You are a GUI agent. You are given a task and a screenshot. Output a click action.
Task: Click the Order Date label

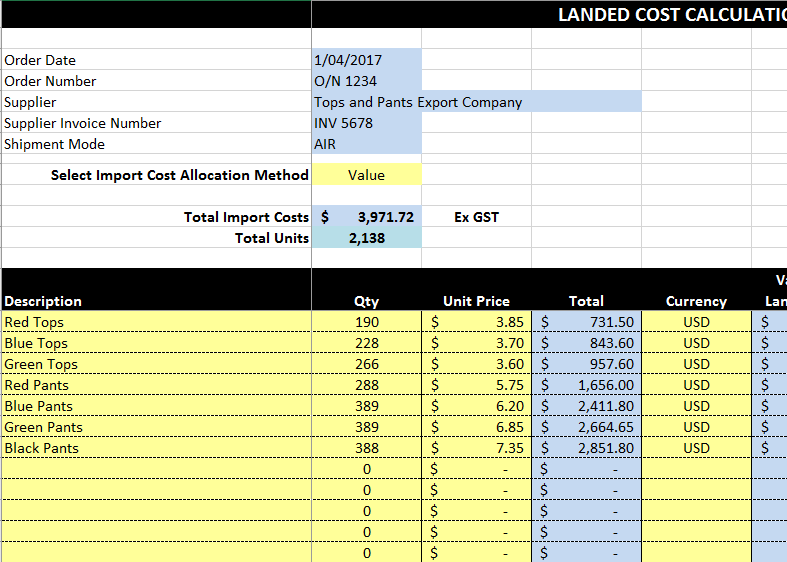coord(40,60)
